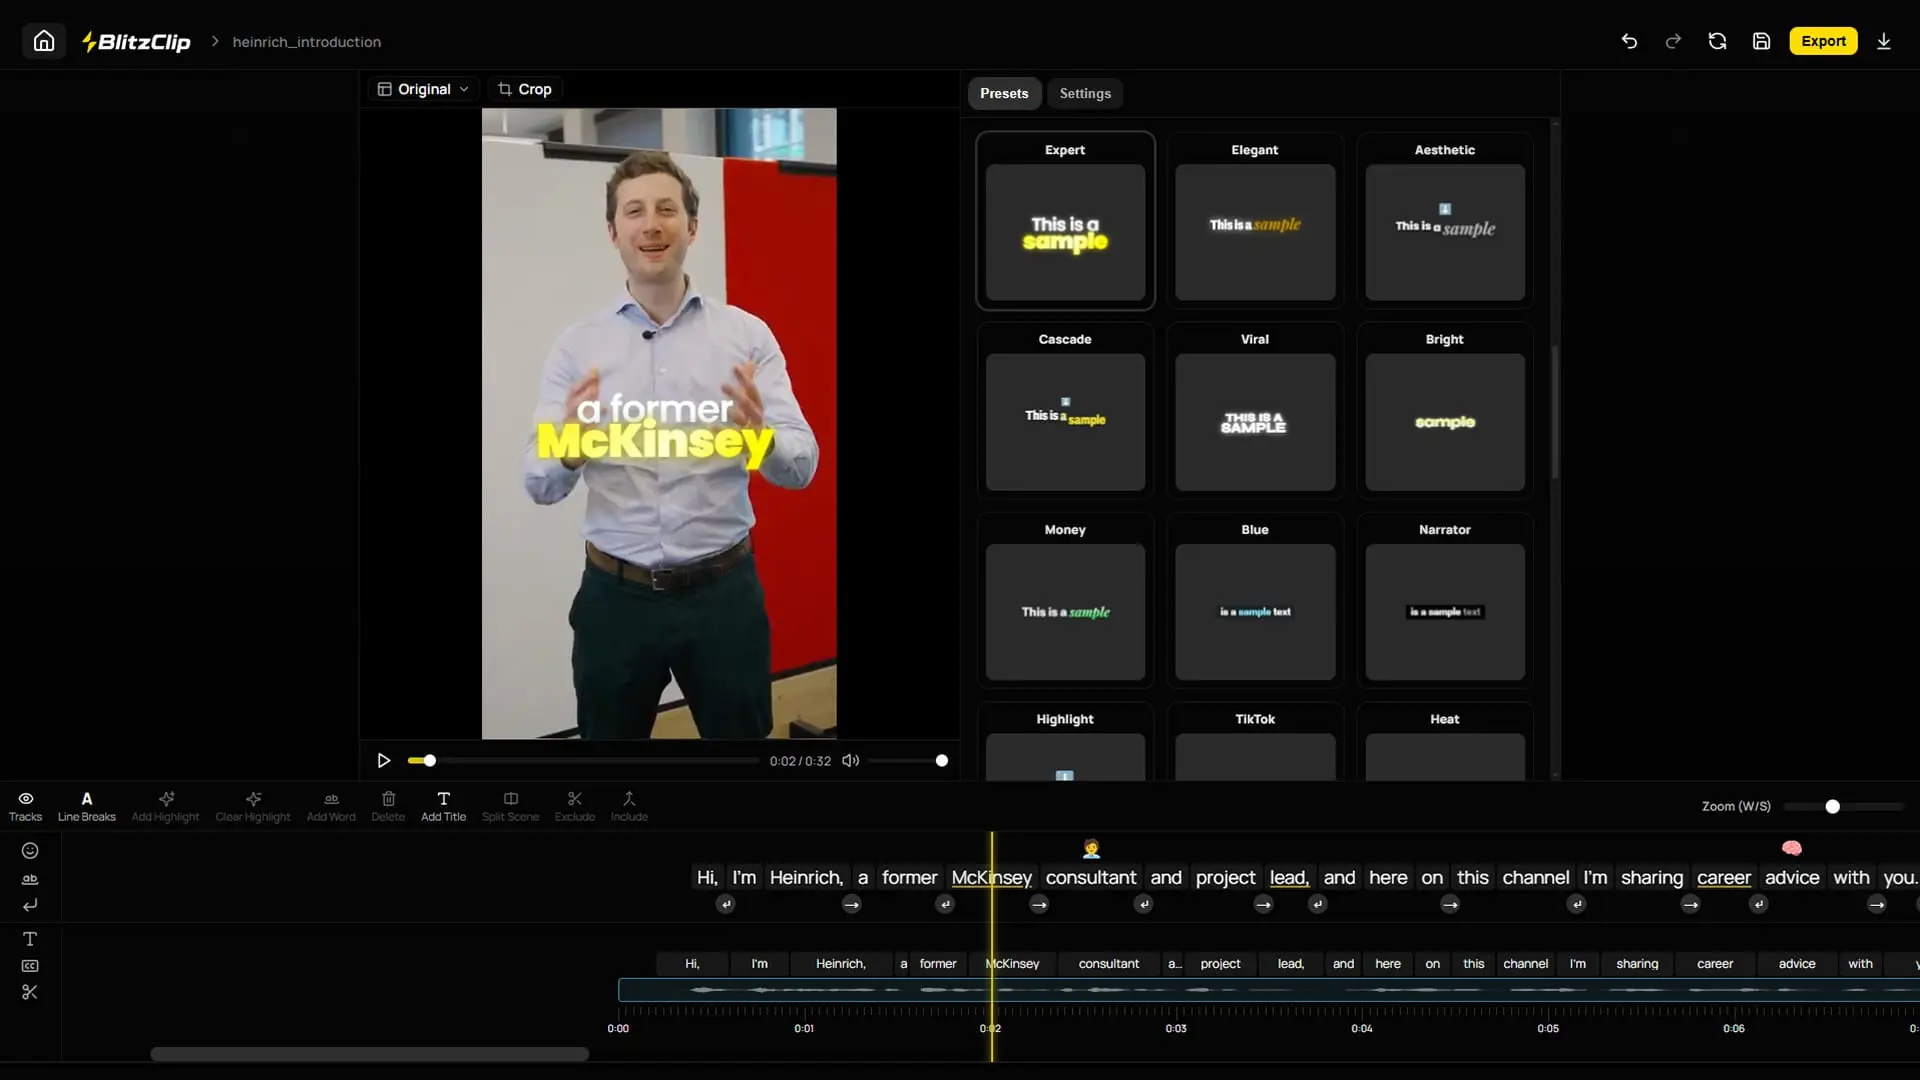Adjust the timeline Zoom slider handle
This screenshot has height=1080, width=1920.
coord(1832,807)
